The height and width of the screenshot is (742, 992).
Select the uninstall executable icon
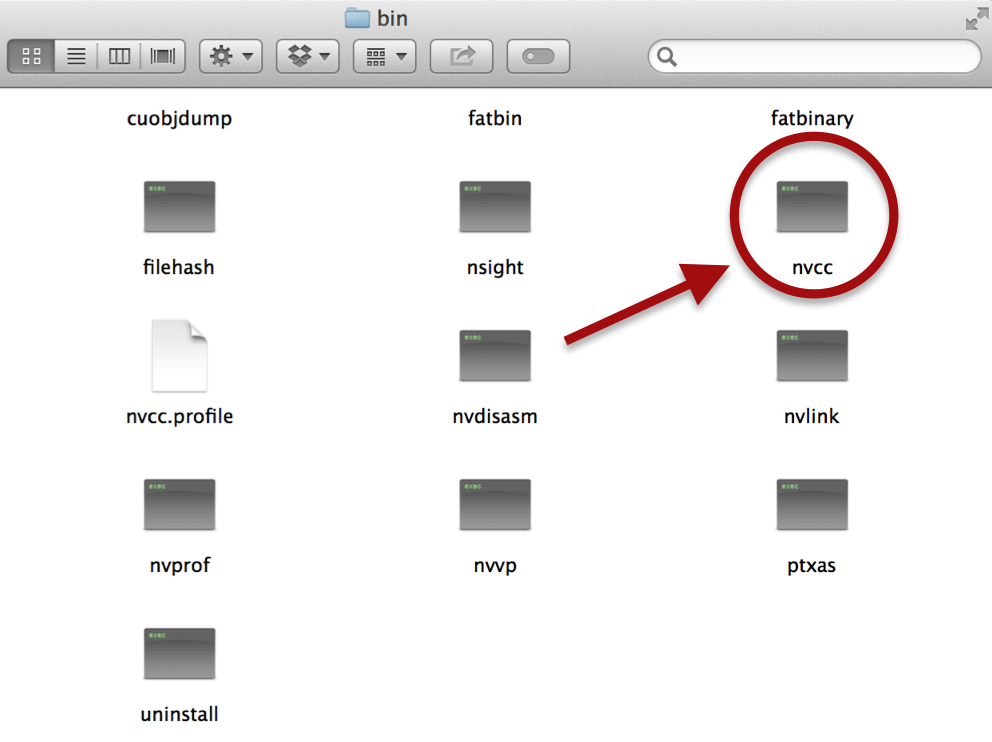coord(180,653)
